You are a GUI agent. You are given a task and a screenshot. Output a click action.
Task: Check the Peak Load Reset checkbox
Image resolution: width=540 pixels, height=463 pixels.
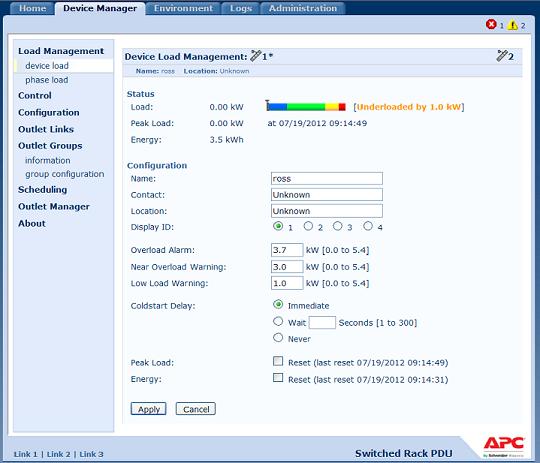coord(278,361)
